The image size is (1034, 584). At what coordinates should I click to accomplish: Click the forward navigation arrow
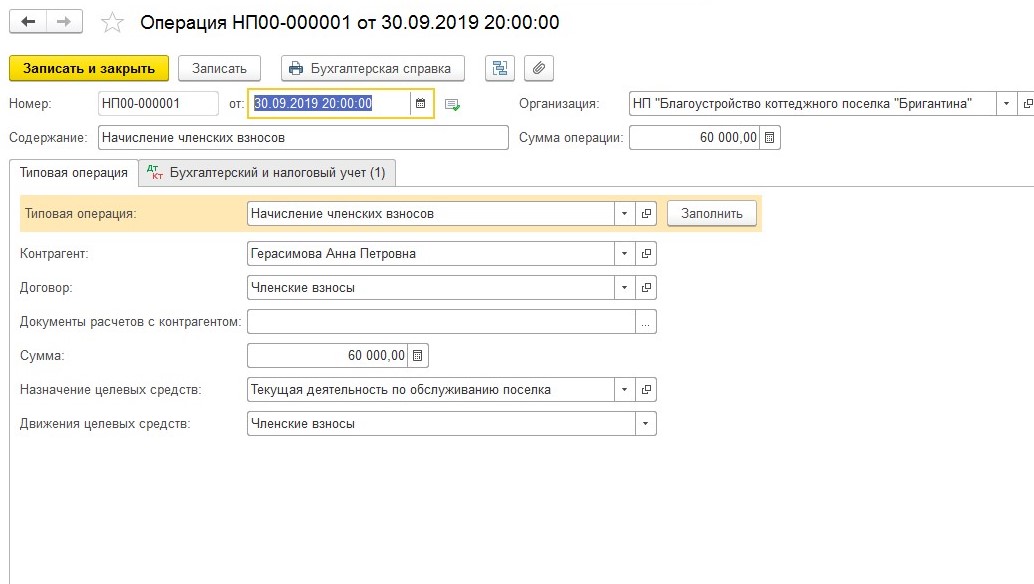tap(64, 22)
